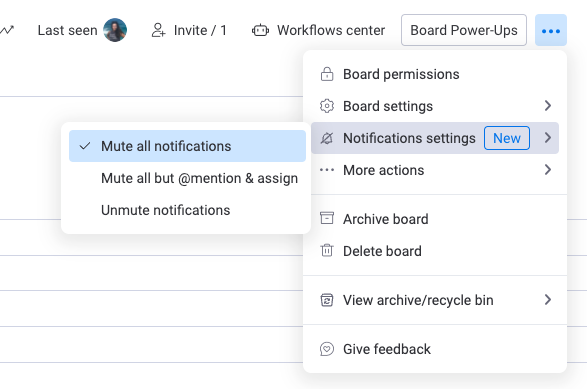The height and width of the screenshot is (389, 587).
Task: Open Board Power-Ups button
Action: tap(464, 30)
